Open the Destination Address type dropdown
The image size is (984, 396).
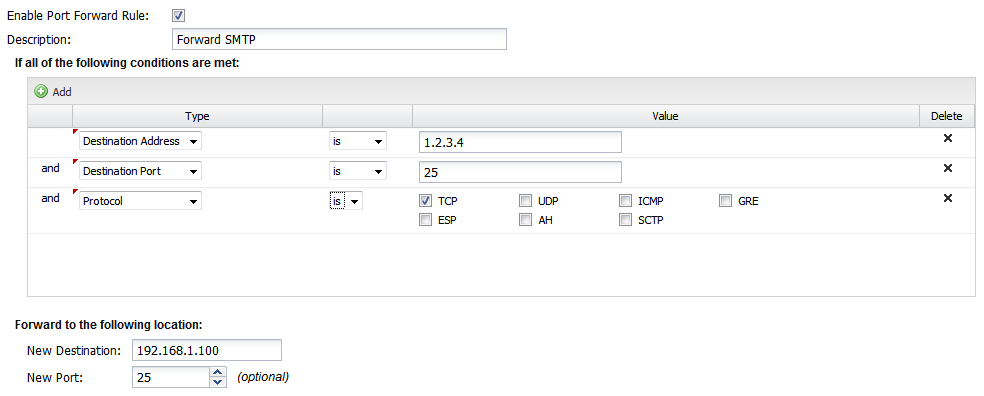coord(141,141)
